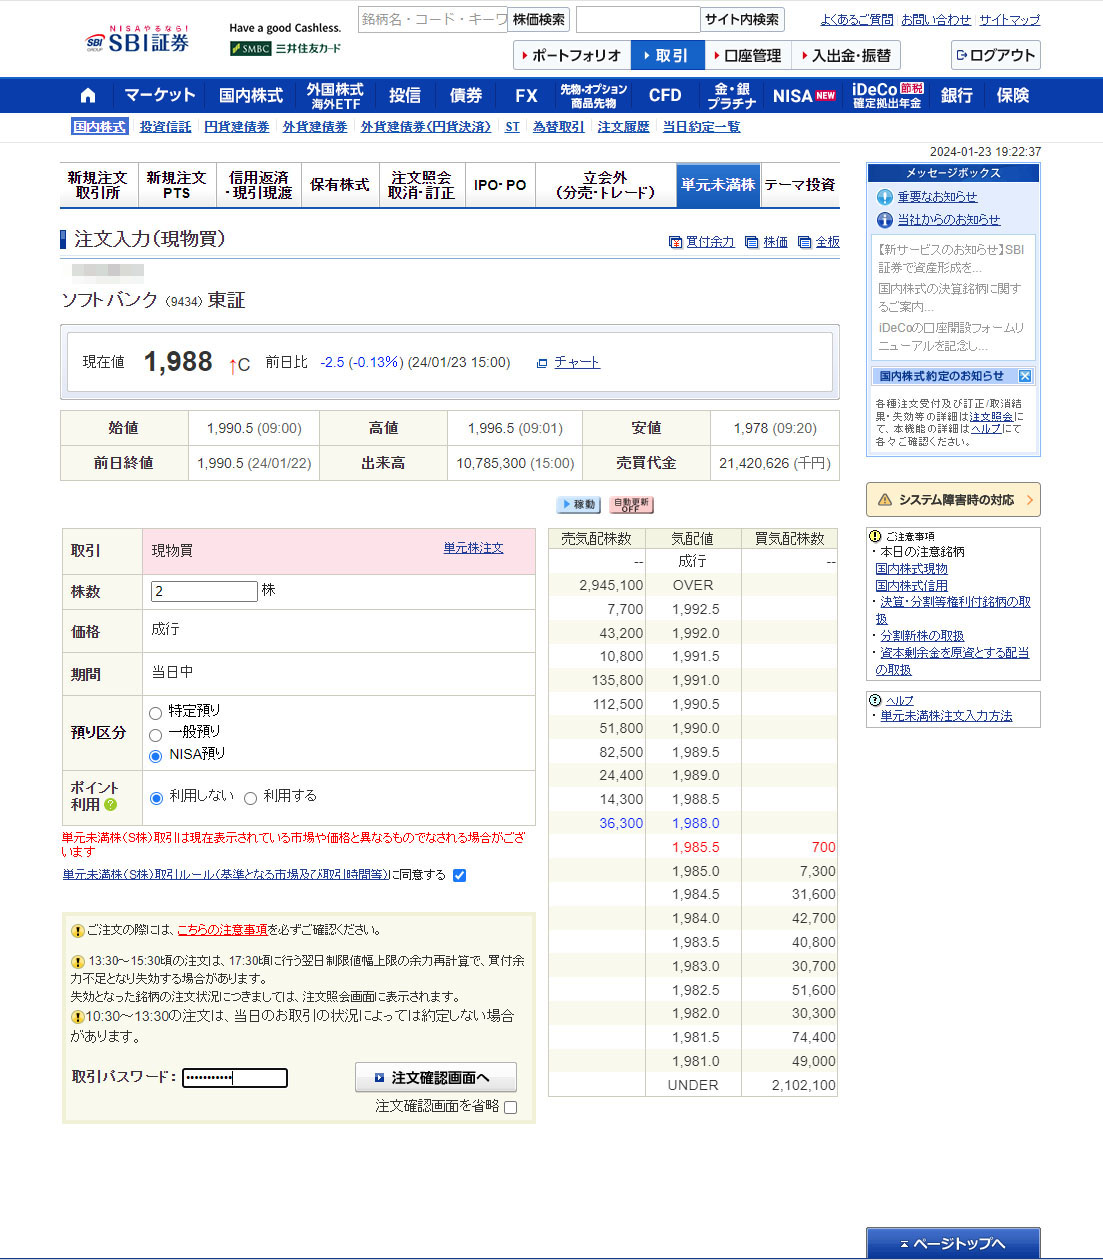Close the 国内株式約定のお知らせ panel with X
This screenshot has height=1260, width=1103.
tap(1025, 376)
